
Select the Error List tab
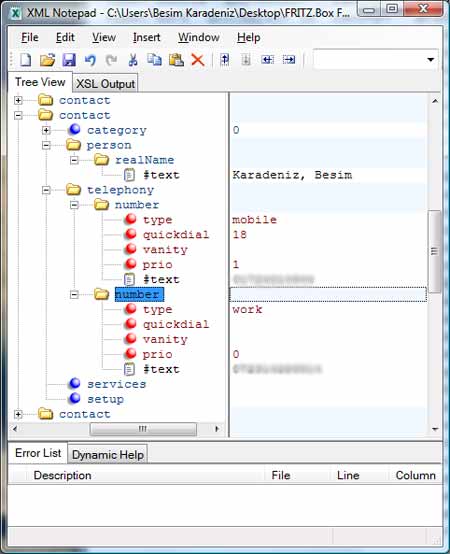pyautogui.click(x=38, y=453)
